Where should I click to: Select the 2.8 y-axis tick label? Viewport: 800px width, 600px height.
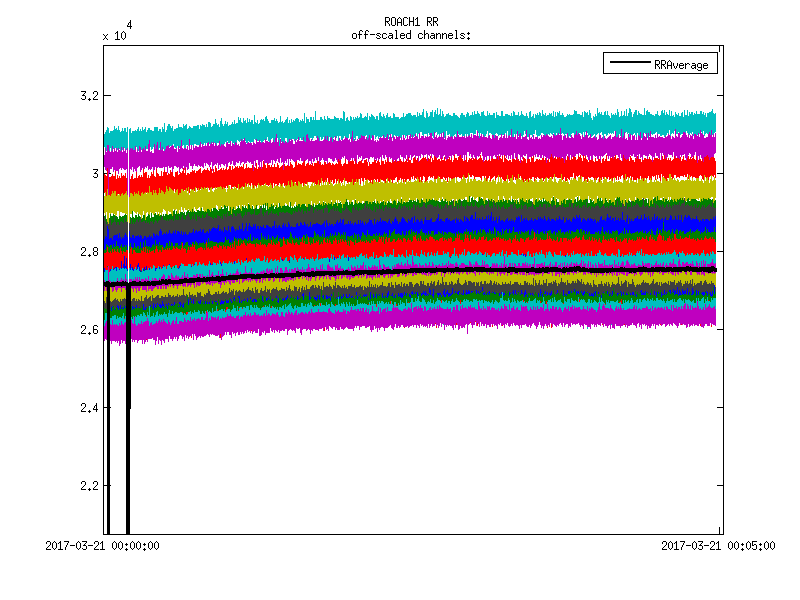[89, 252]
